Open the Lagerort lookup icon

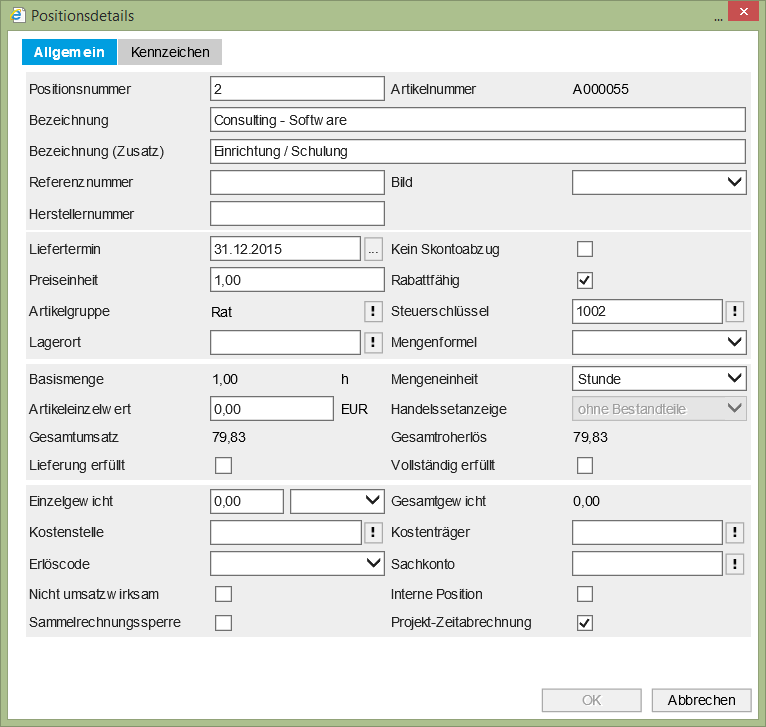click(x=374, y=343)
